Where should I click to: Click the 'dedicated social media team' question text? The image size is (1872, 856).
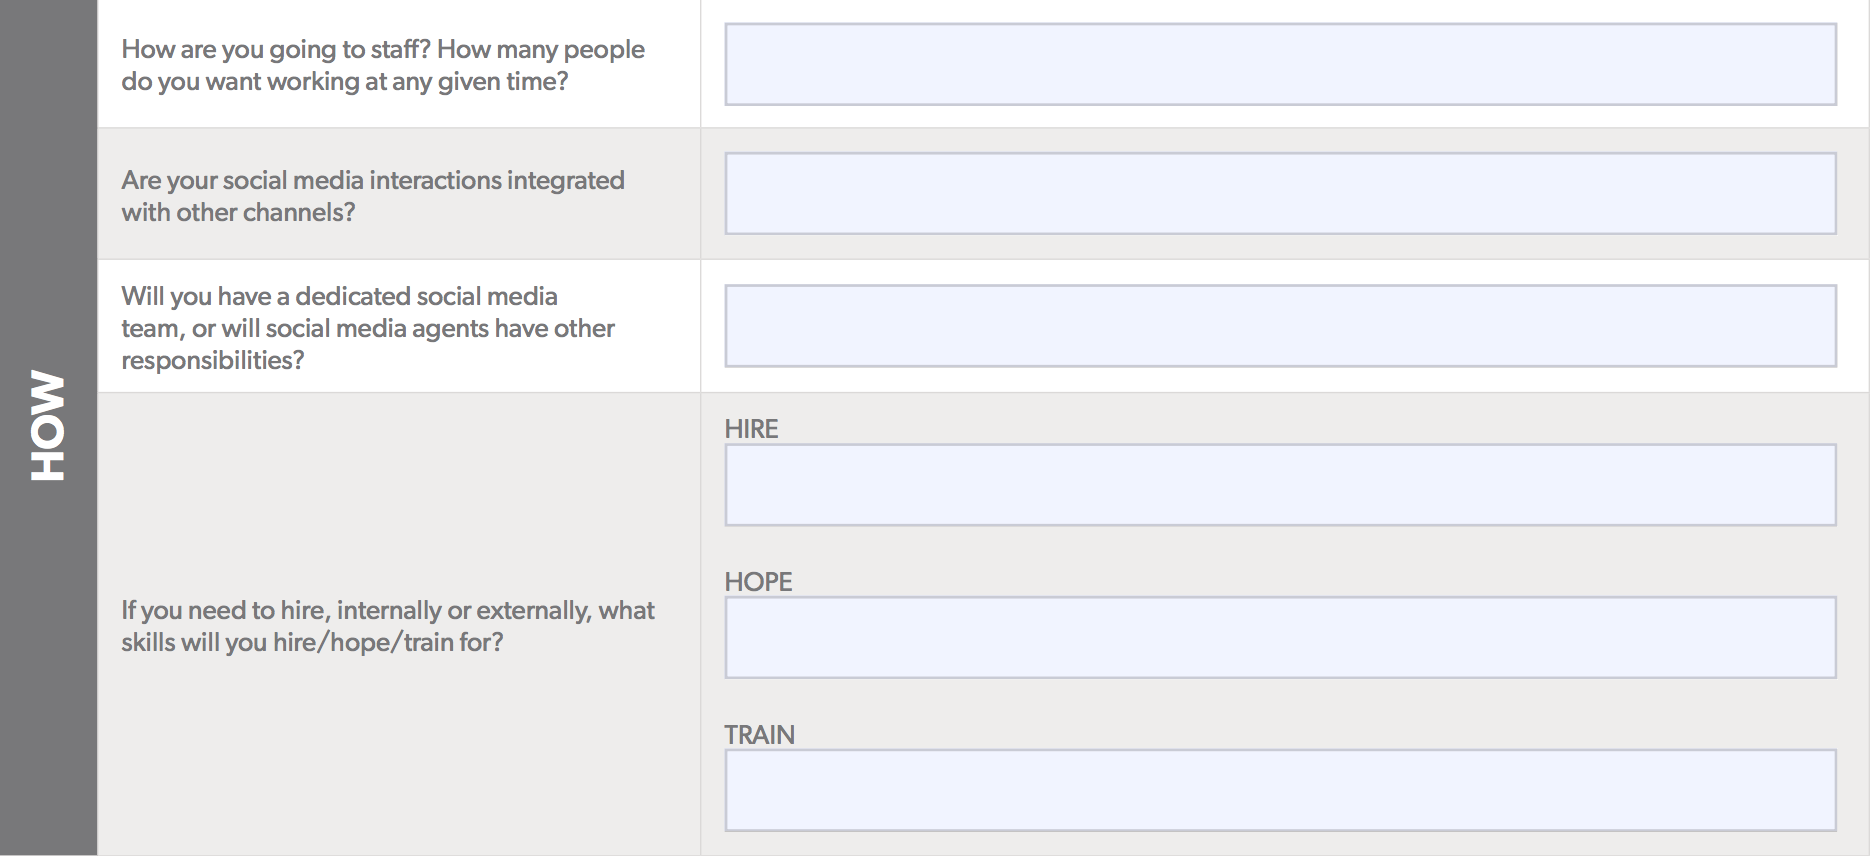[x=368, y=328]
